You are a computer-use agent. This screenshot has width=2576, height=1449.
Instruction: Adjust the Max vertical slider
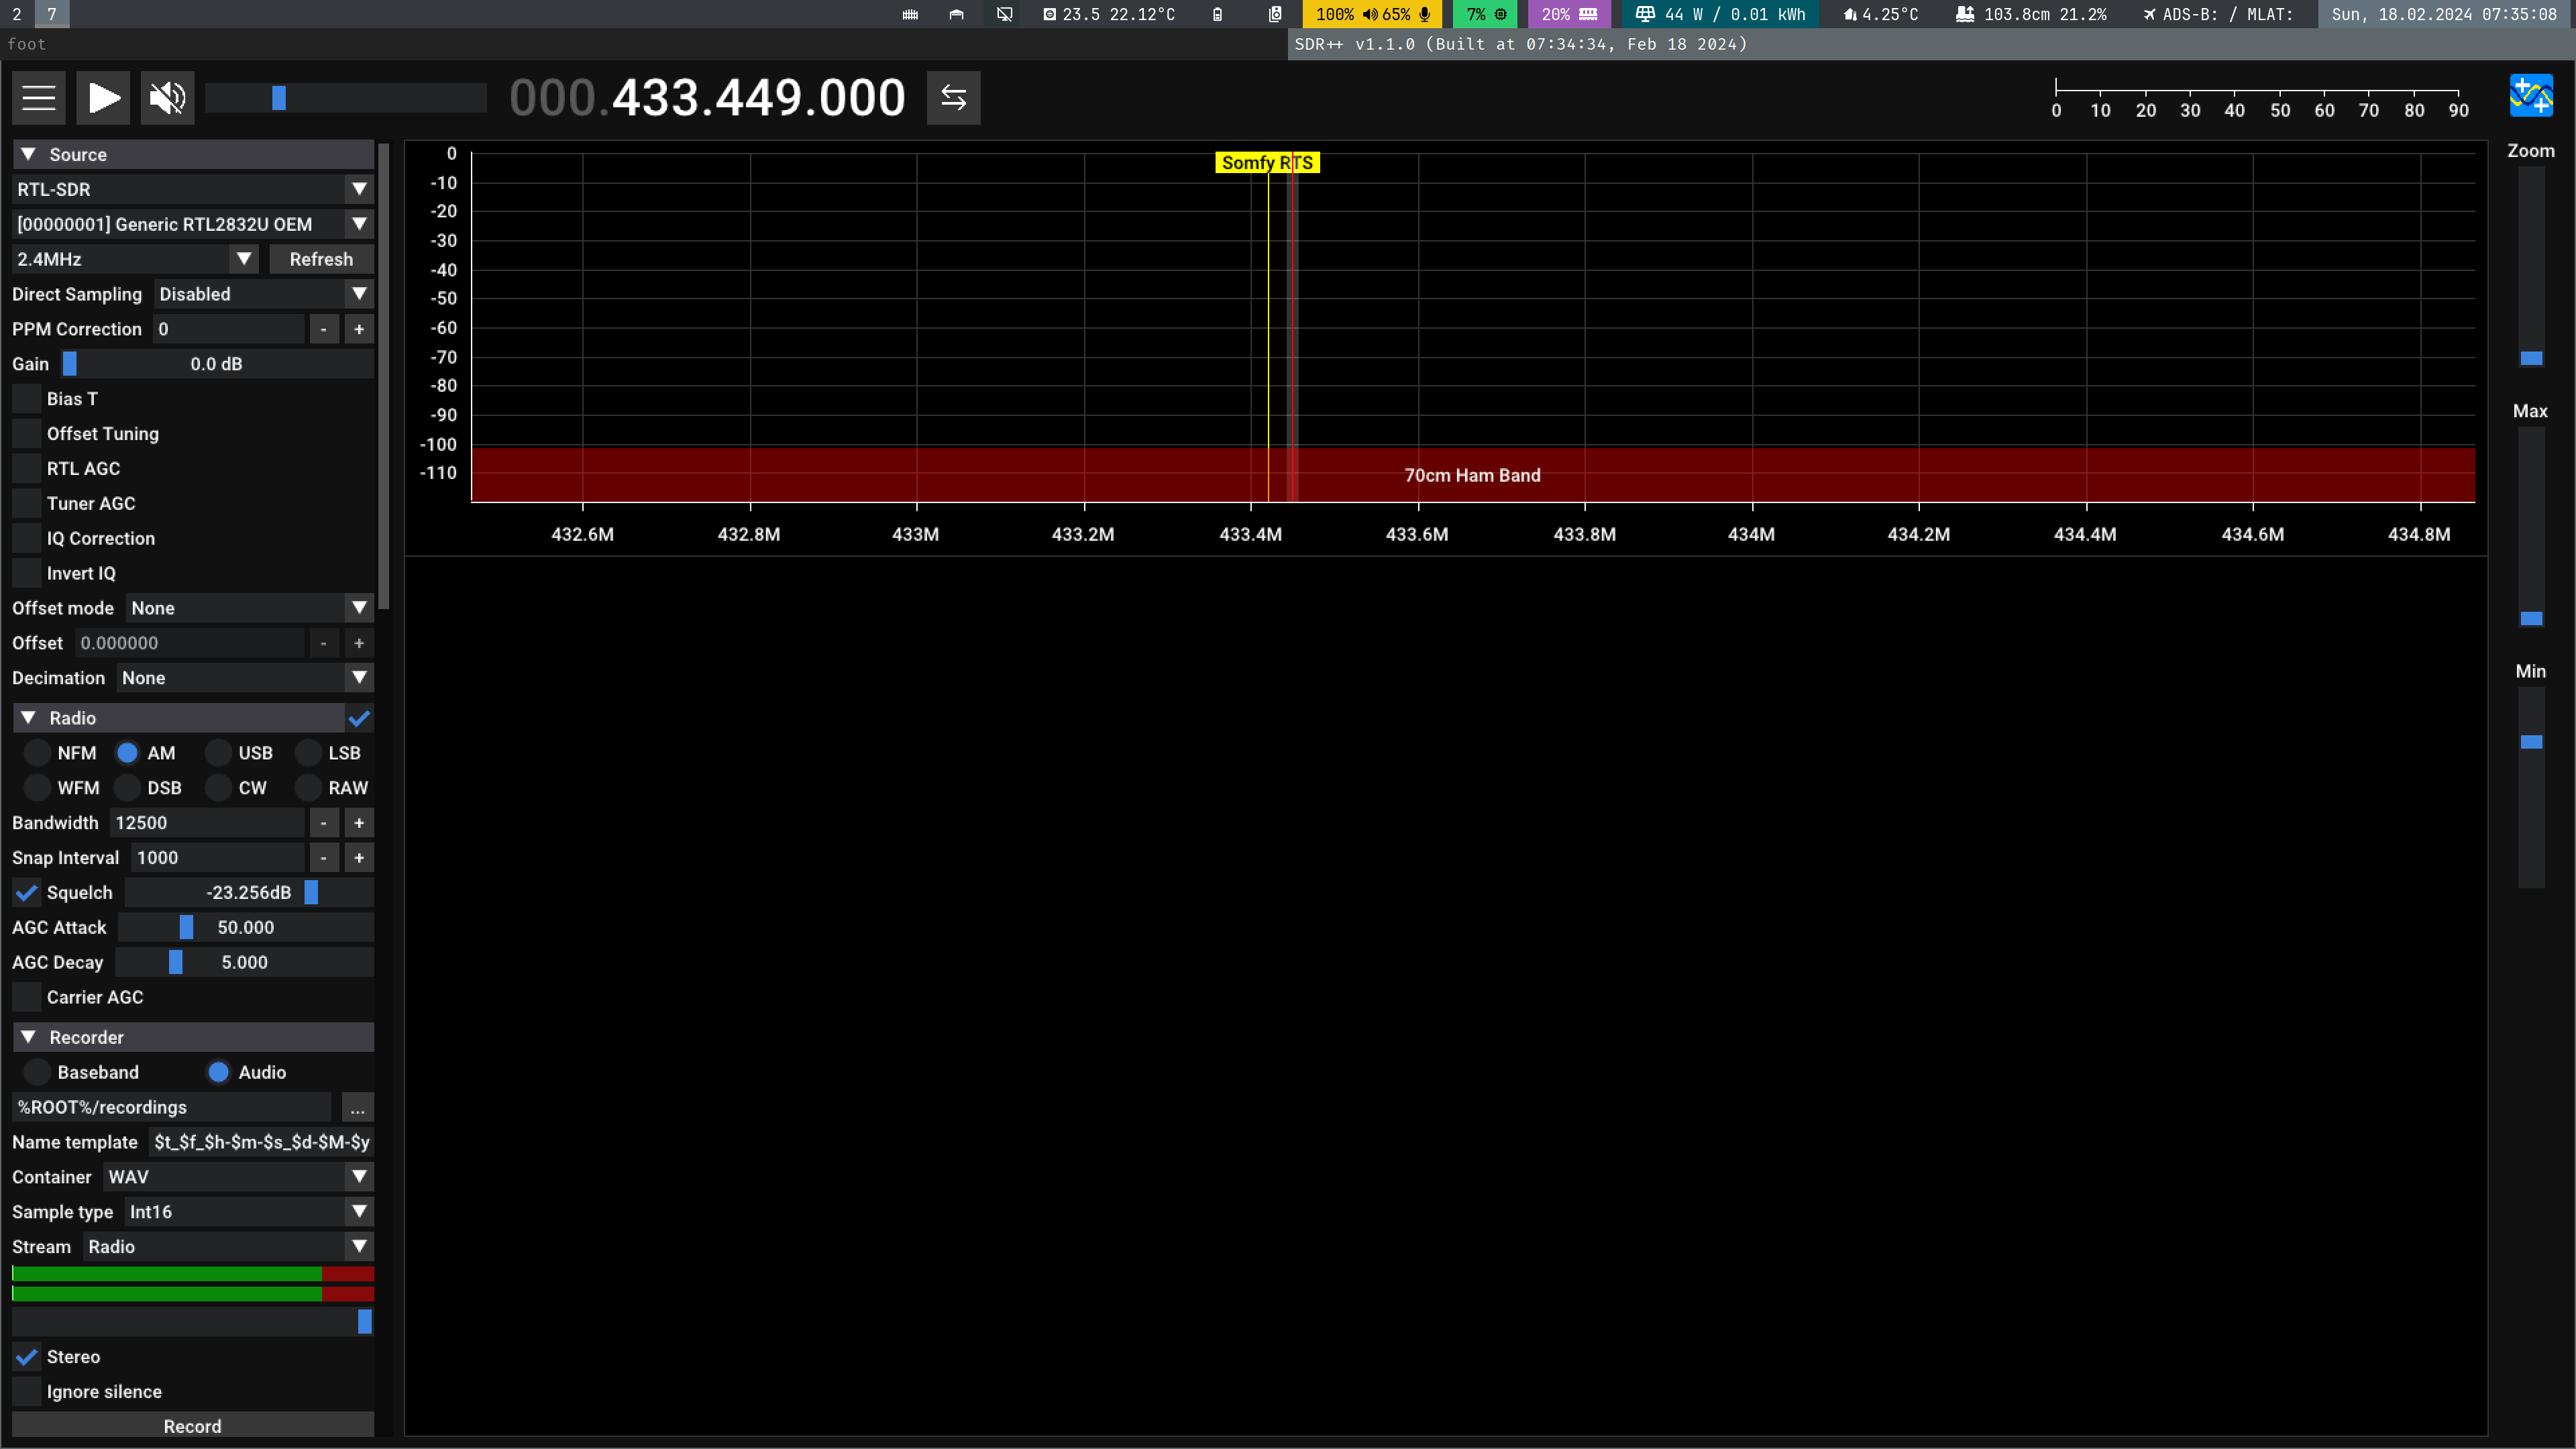click(2531, 528)
